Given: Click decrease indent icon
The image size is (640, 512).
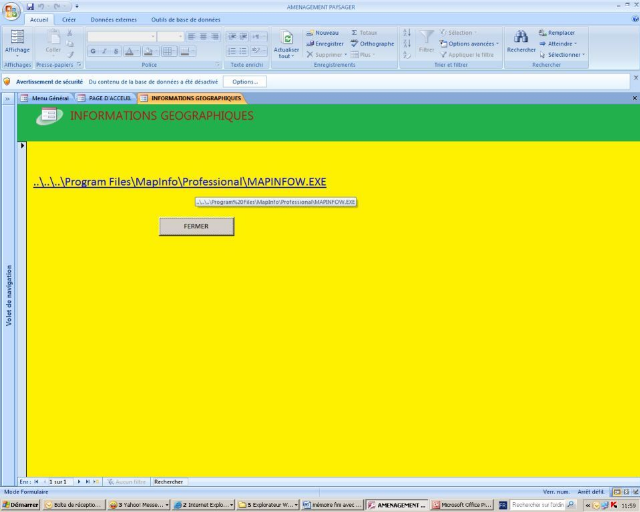Looking at the screenshot, I should tap(232, 36).
